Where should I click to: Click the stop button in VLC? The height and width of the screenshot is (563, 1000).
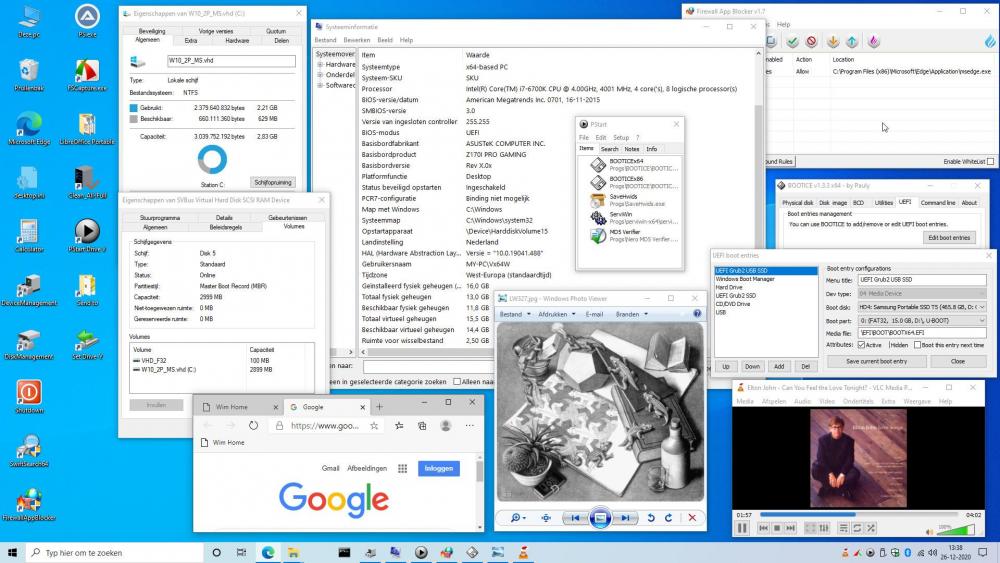click(x=777, y=528)
